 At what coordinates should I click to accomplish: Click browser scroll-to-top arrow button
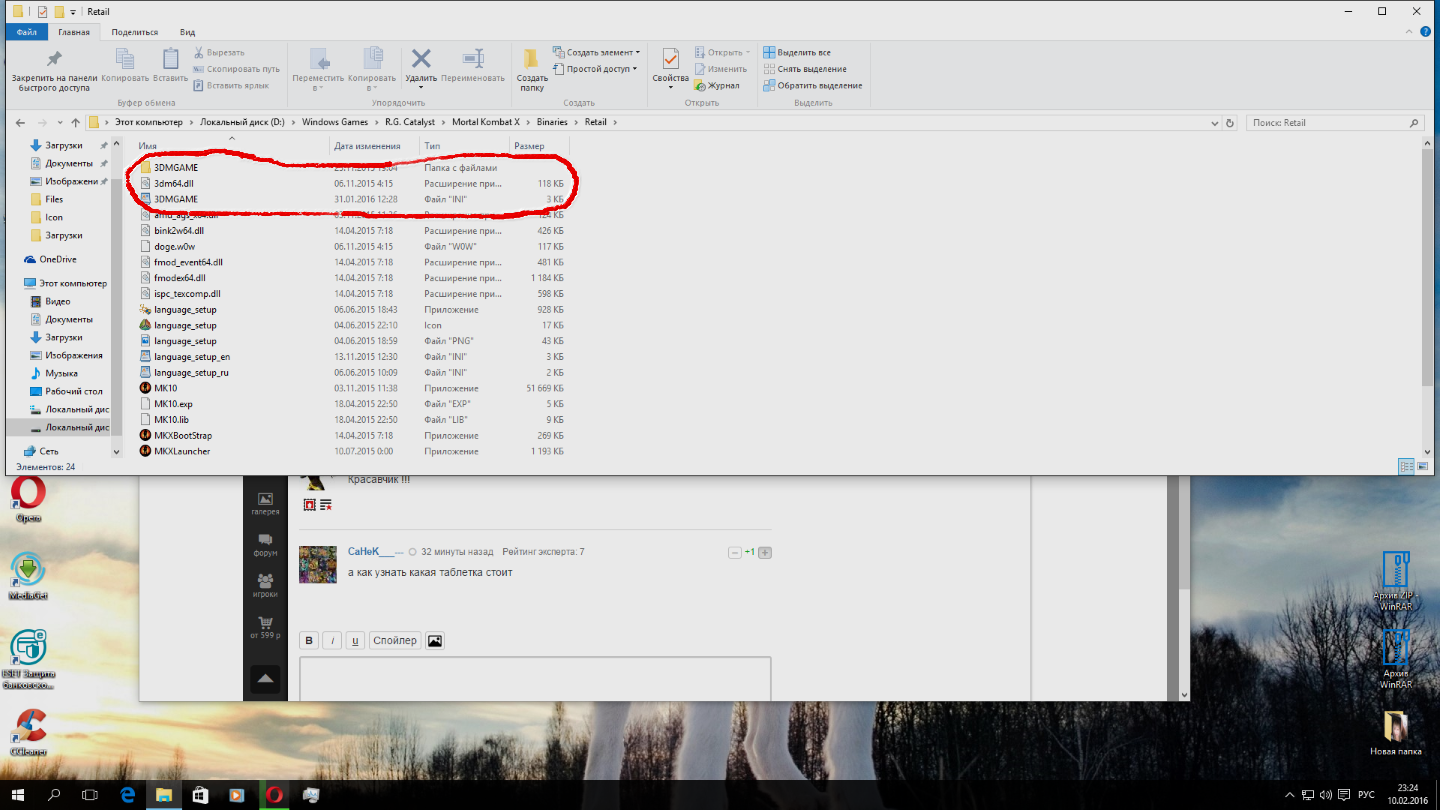coord(265,678)
